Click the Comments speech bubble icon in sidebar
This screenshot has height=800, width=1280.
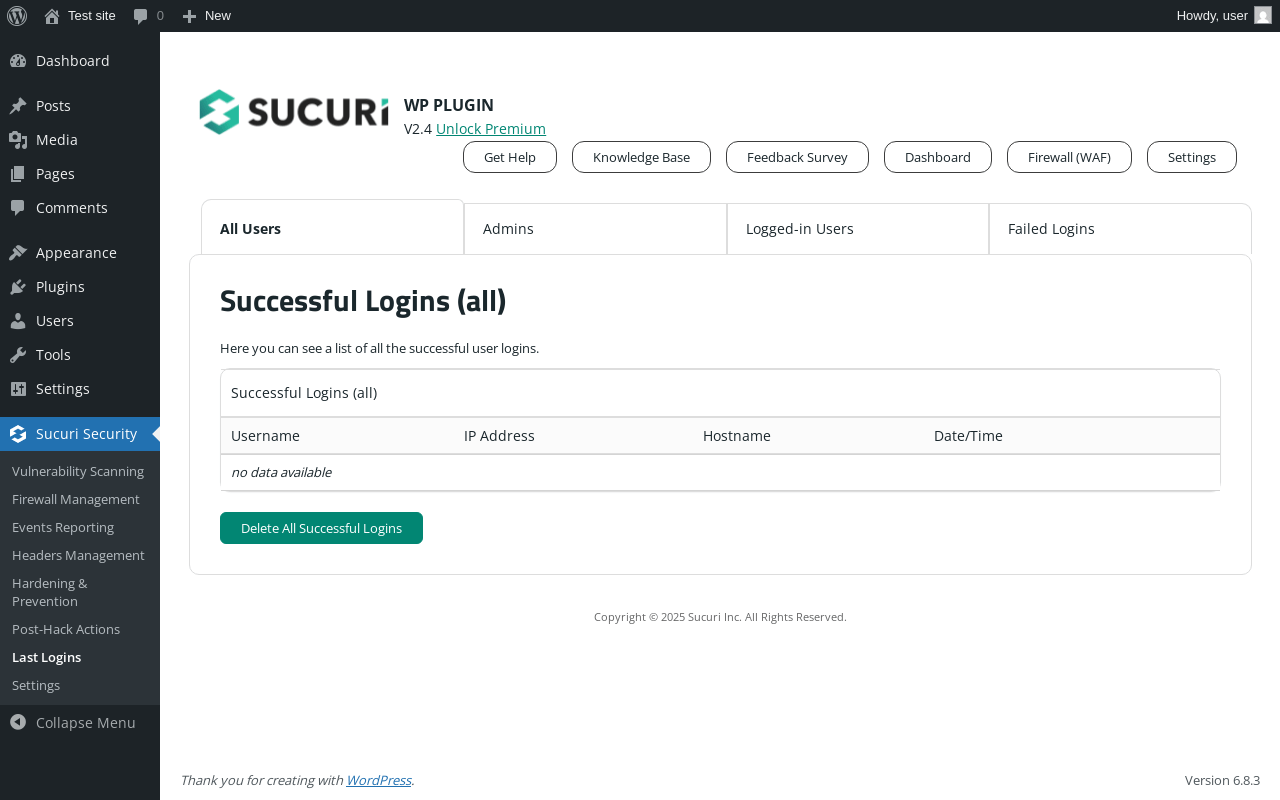point(18,208)
